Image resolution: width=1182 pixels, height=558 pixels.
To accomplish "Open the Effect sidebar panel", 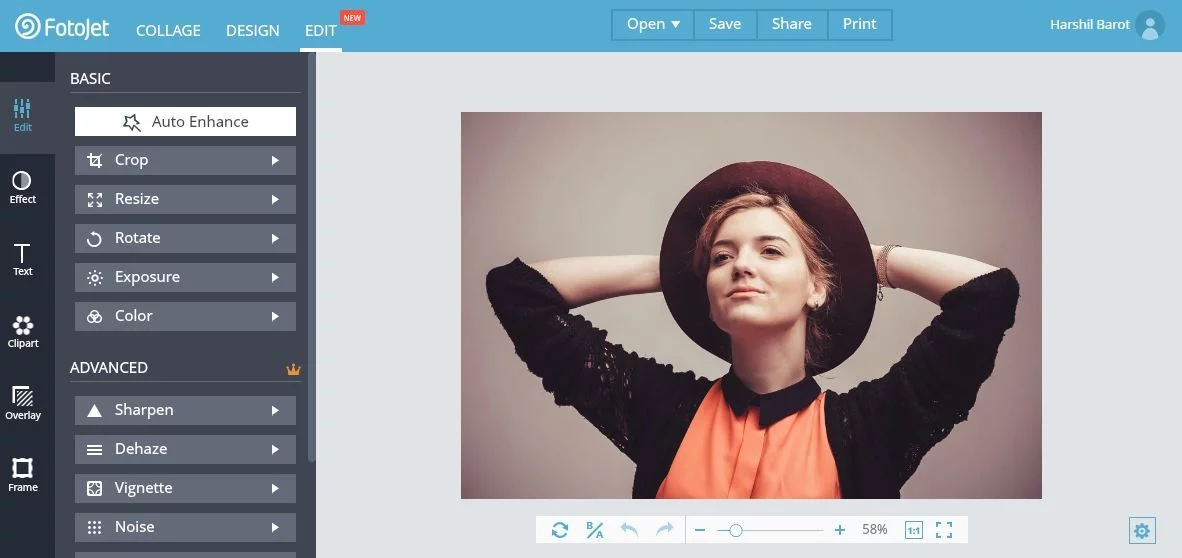I will (x=23, y=188).
